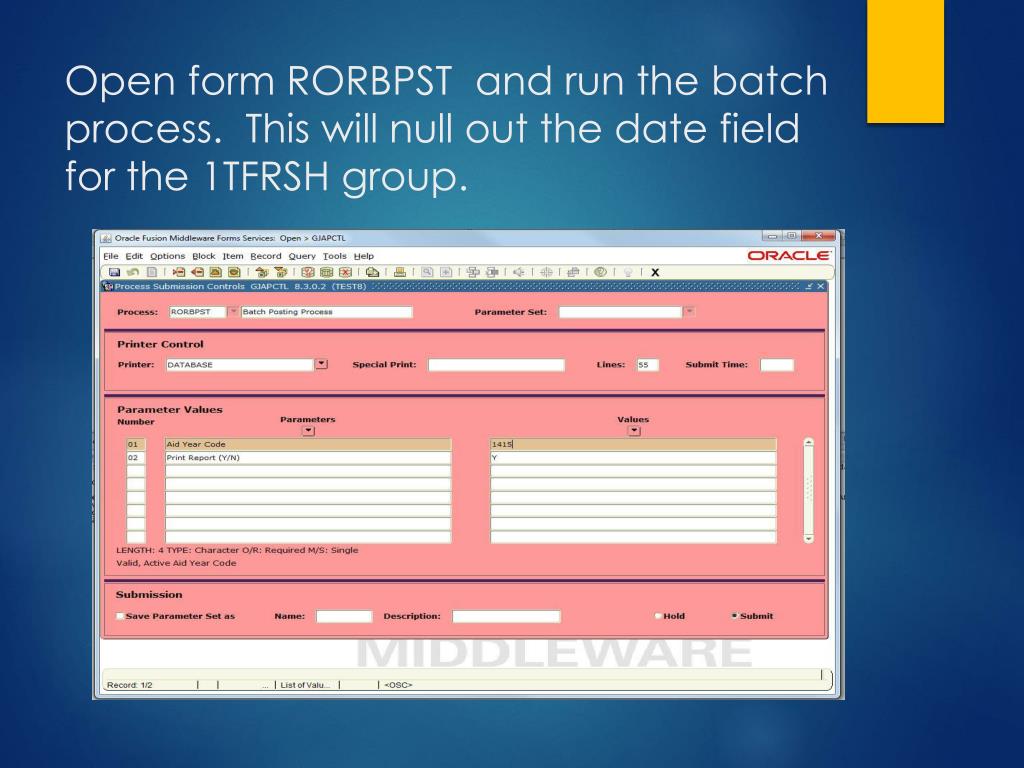Viewport: 1024px width, 768px height.
Task: Open the Parameter Set dropdown arrow
Action: click(689, 312)
